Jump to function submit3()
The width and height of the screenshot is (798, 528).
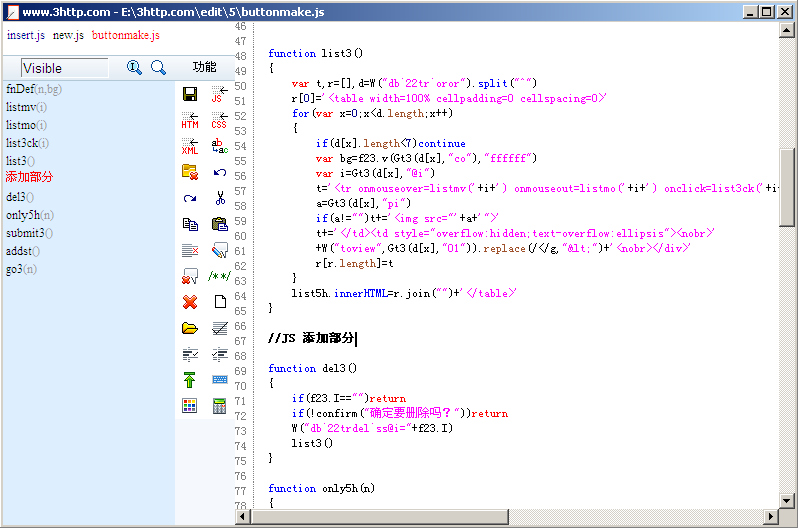click(30, 233)
